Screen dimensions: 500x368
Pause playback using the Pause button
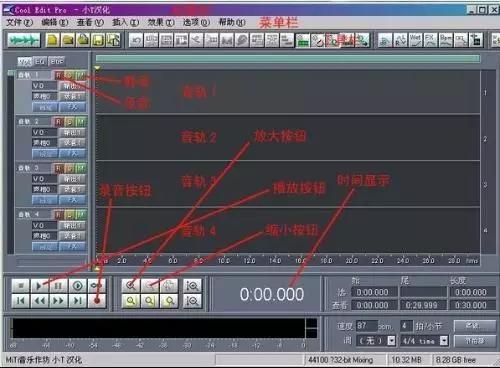click(58, 286)
